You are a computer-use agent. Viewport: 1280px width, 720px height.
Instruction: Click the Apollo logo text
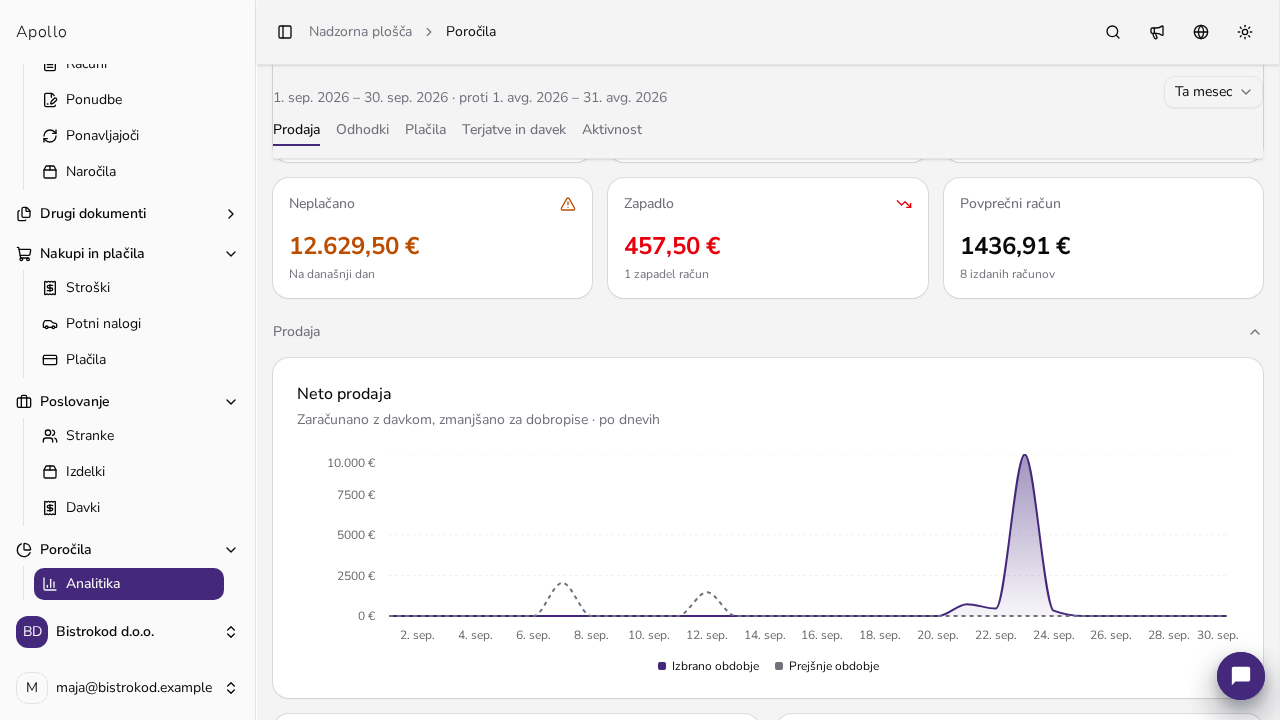tap(41, 32)
